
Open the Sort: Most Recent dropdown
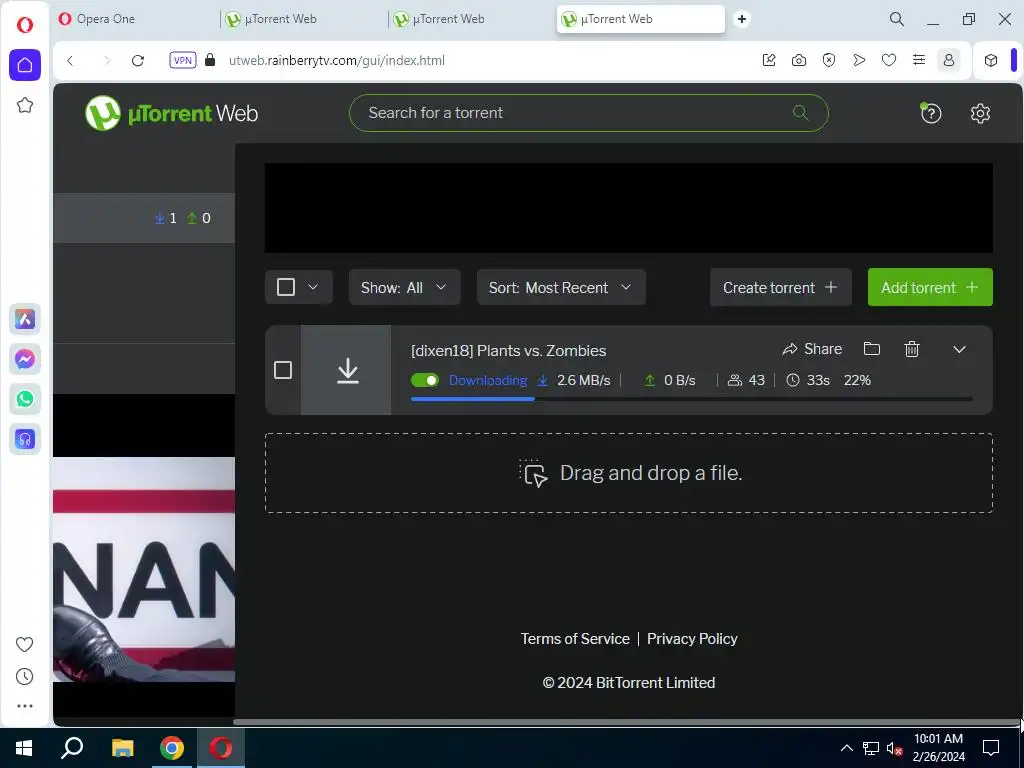[x=561, y=287]
